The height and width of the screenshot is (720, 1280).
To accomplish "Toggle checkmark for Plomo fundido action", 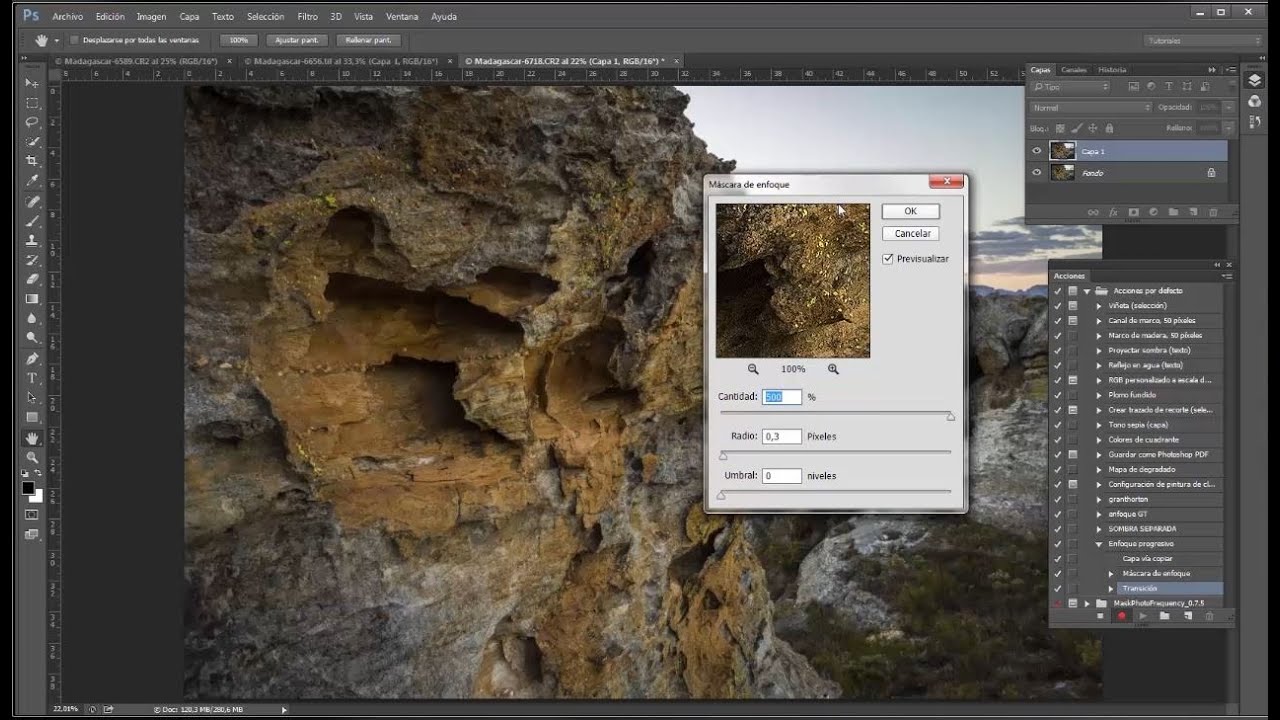I will coord(1058,395).
